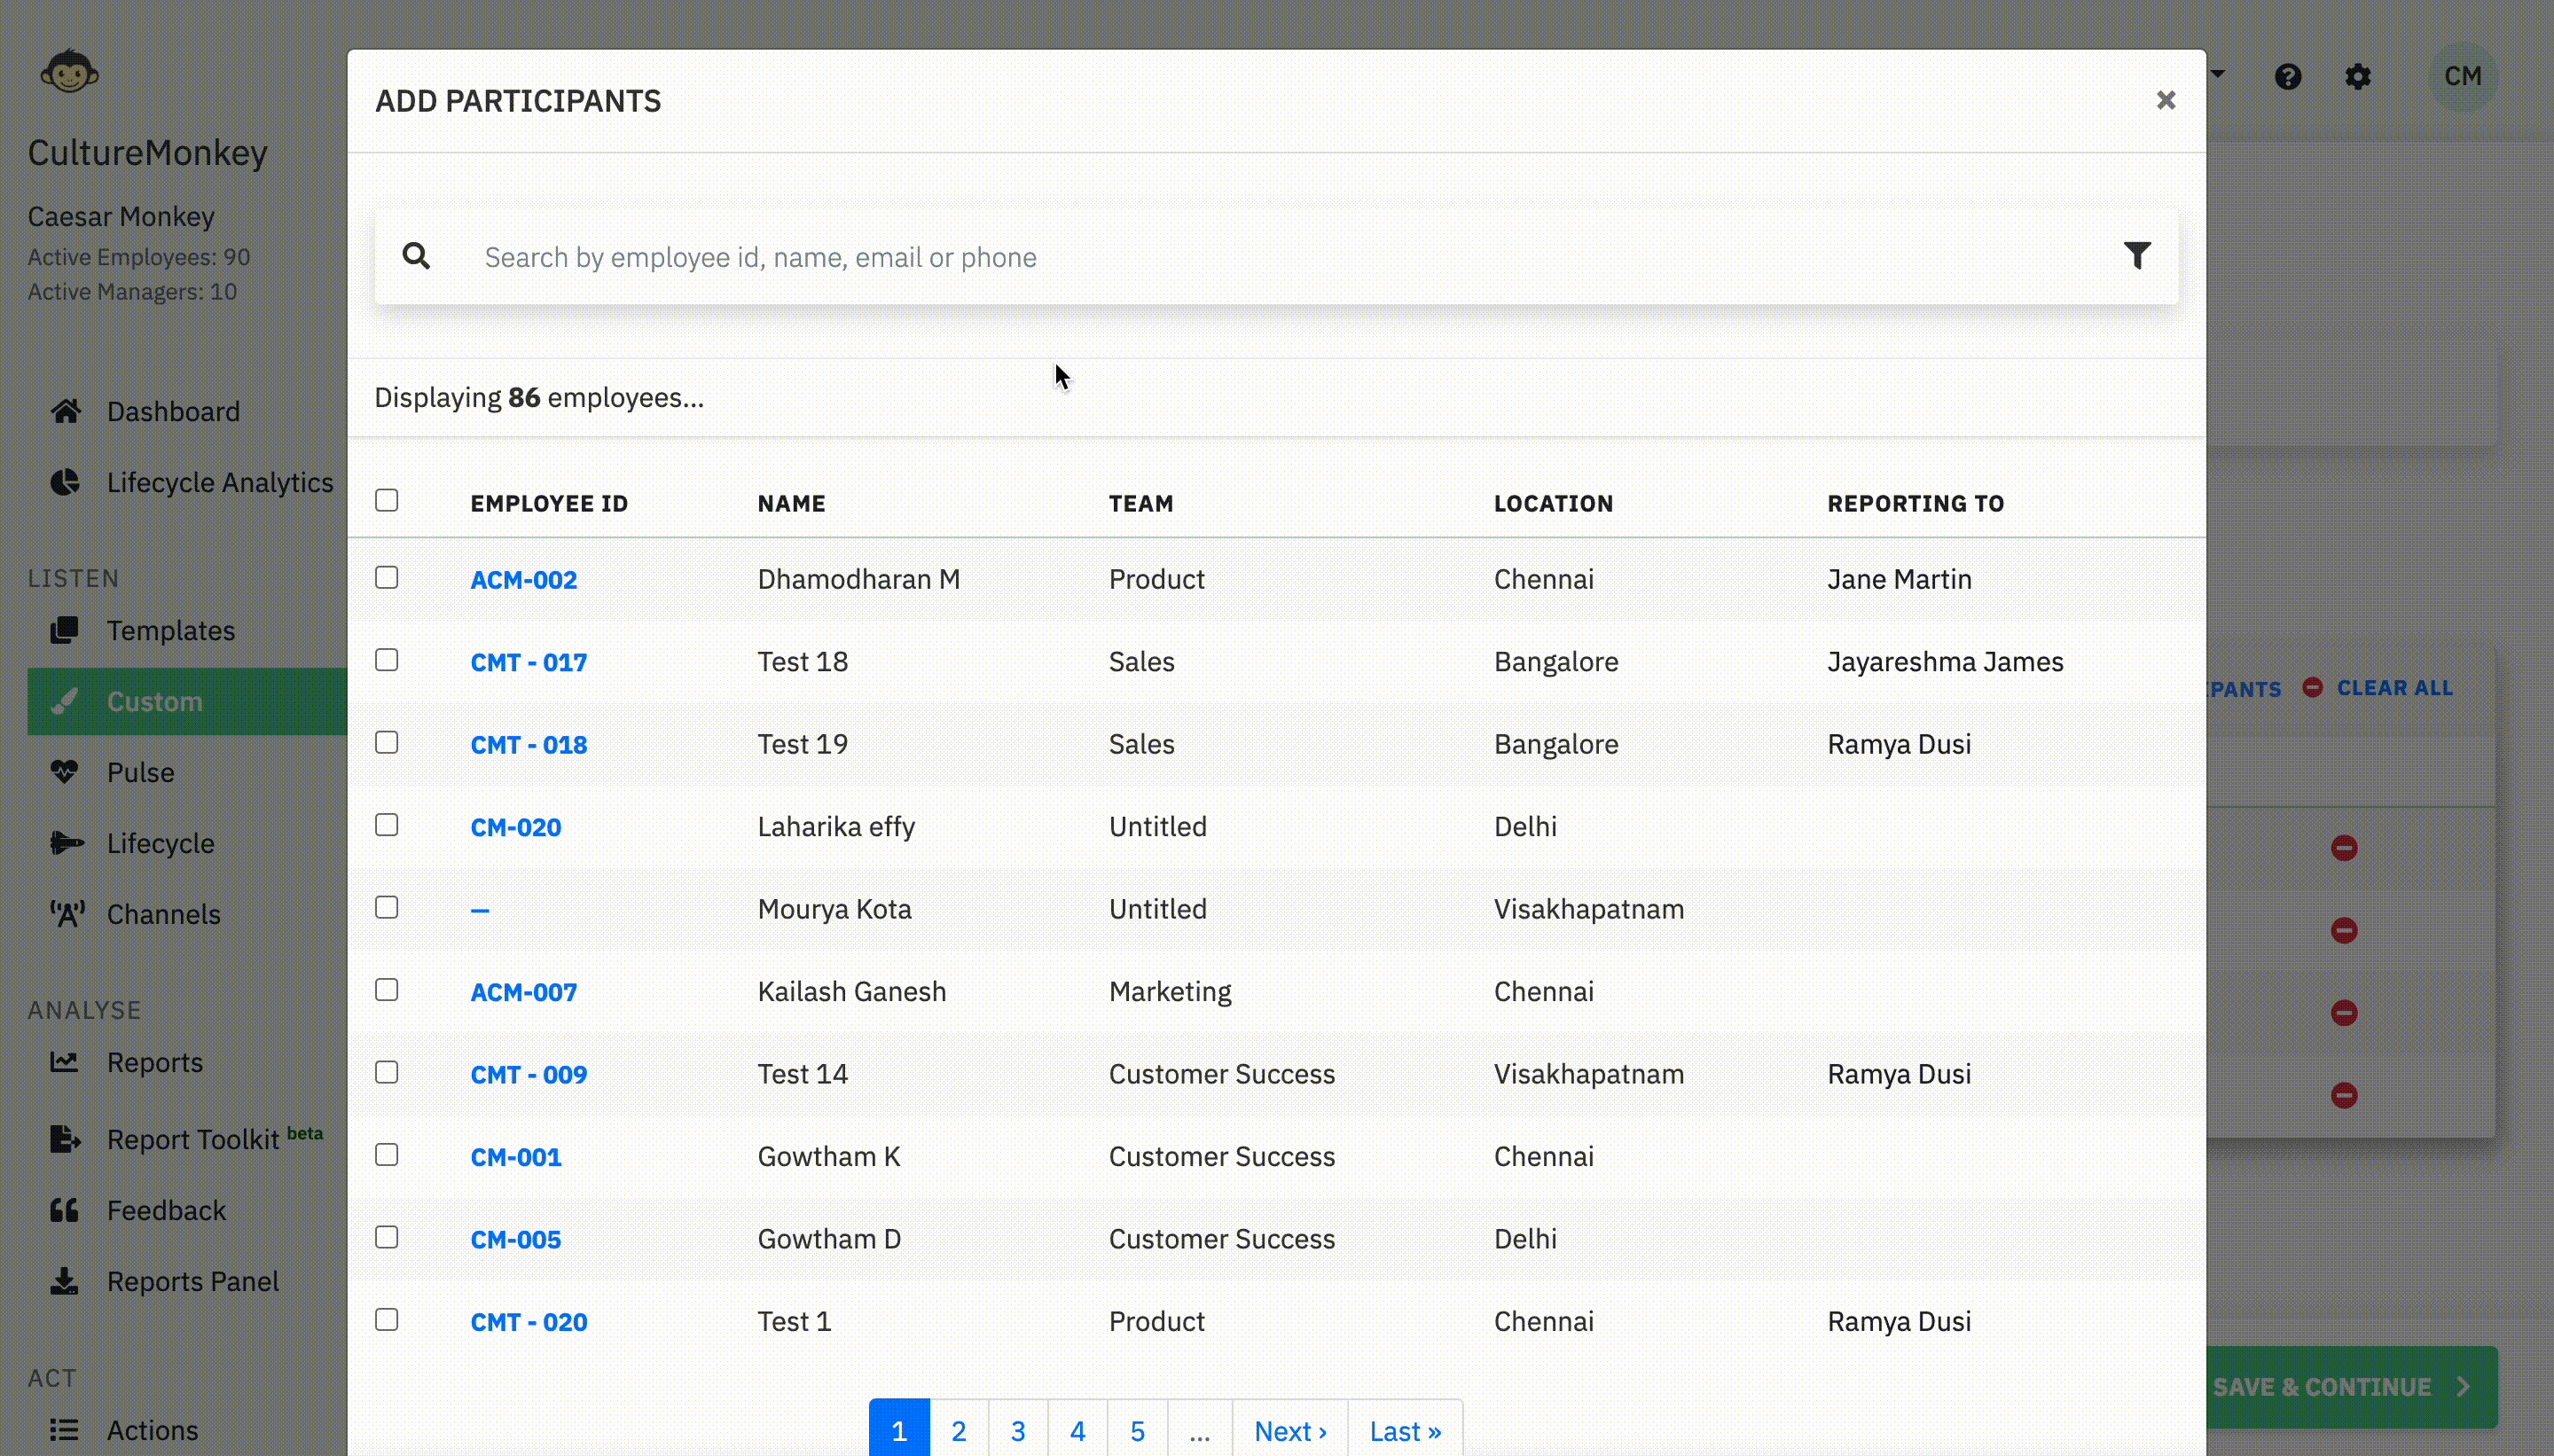This screenshot has height=1456, width=2554.
Task: Remove third participant with red minus icon
Action: tap(2344, 1013)
